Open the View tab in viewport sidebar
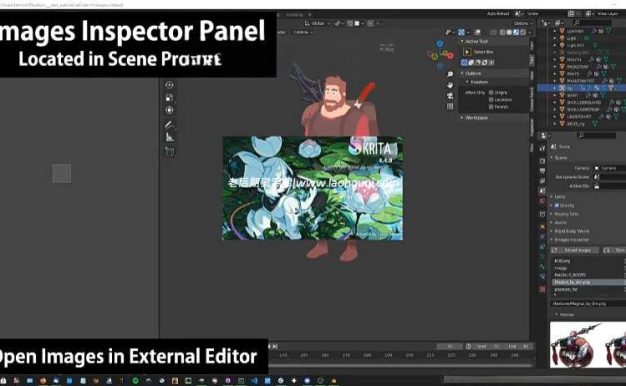This screenshot has width=626, height=386. (x=532, y=75)
